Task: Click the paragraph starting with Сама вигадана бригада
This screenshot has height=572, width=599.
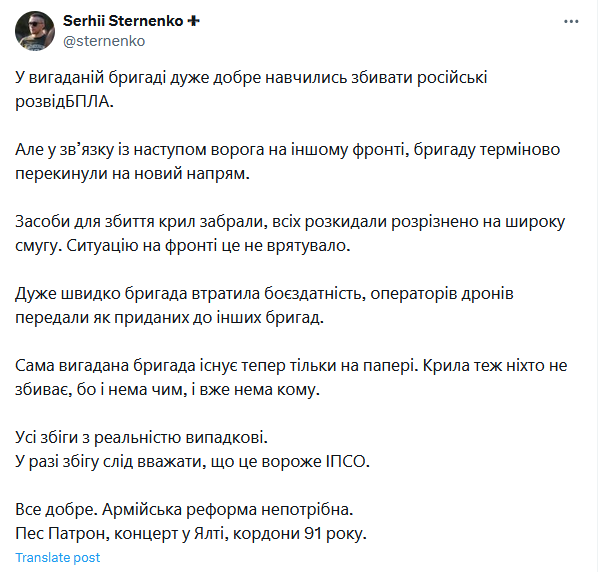Action: [291, 378]
